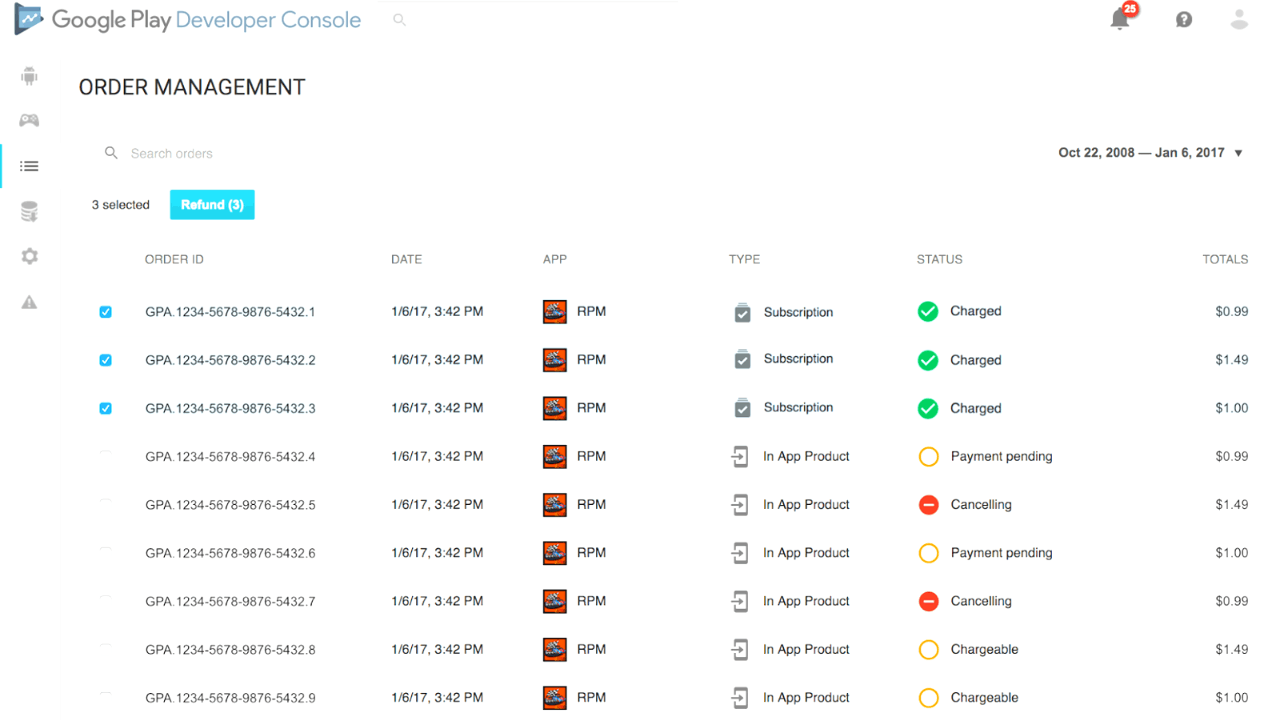Open order GPA.1234-5678-9876-5432.1
The image size is (1280, 720).
230,312
